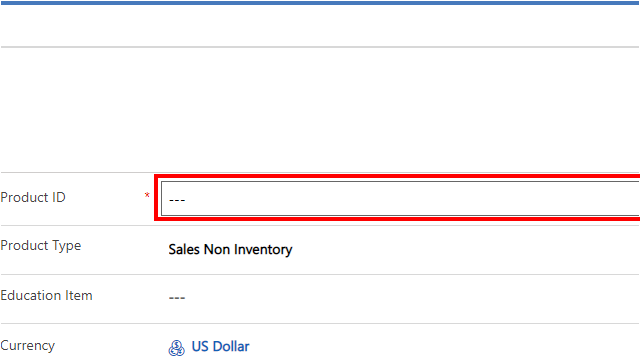Click the Education Item field label
Image resolution: width=640 pixels, height=360 pixels.
[47, 296]
